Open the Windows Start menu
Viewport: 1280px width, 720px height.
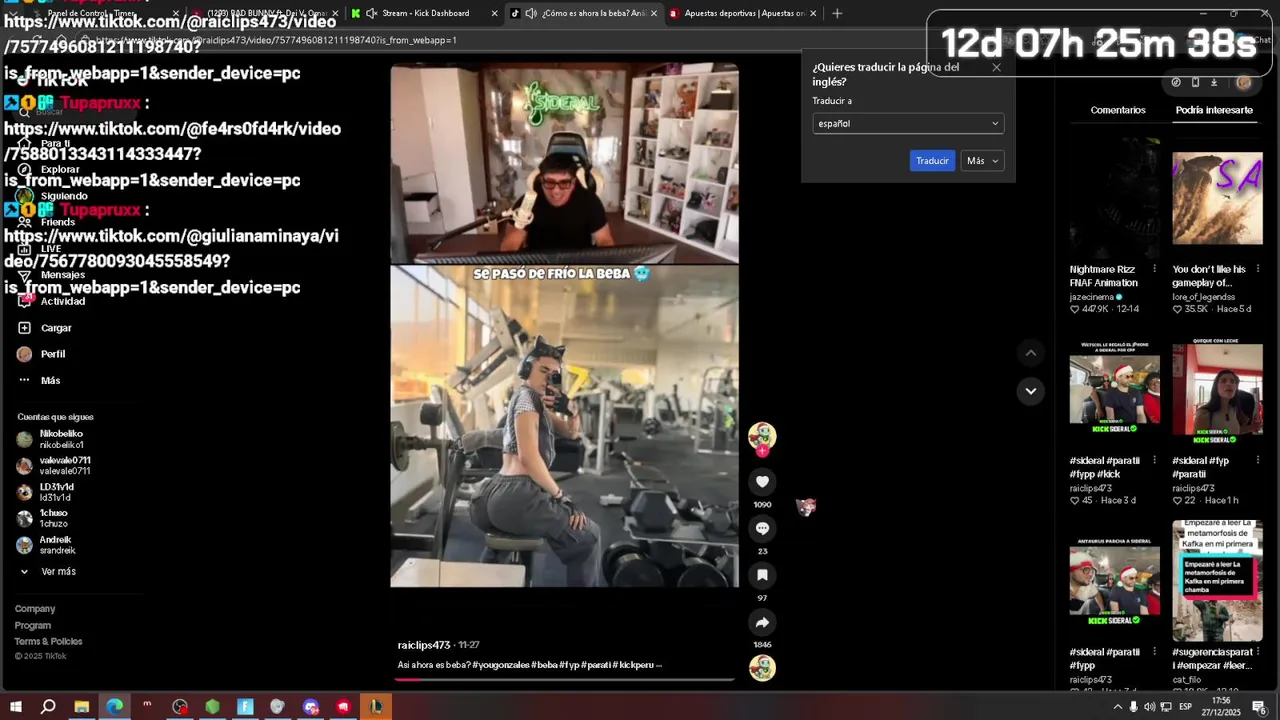[x=16, y=707]
